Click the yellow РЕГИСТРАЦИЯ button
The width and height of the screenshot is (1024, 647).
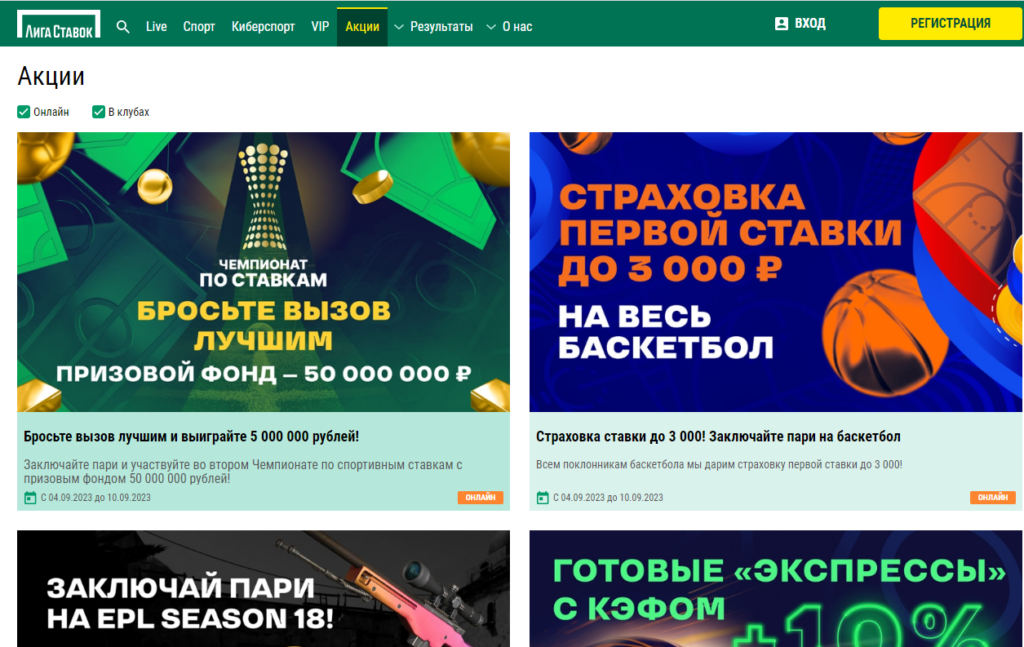tap(950, 24)
